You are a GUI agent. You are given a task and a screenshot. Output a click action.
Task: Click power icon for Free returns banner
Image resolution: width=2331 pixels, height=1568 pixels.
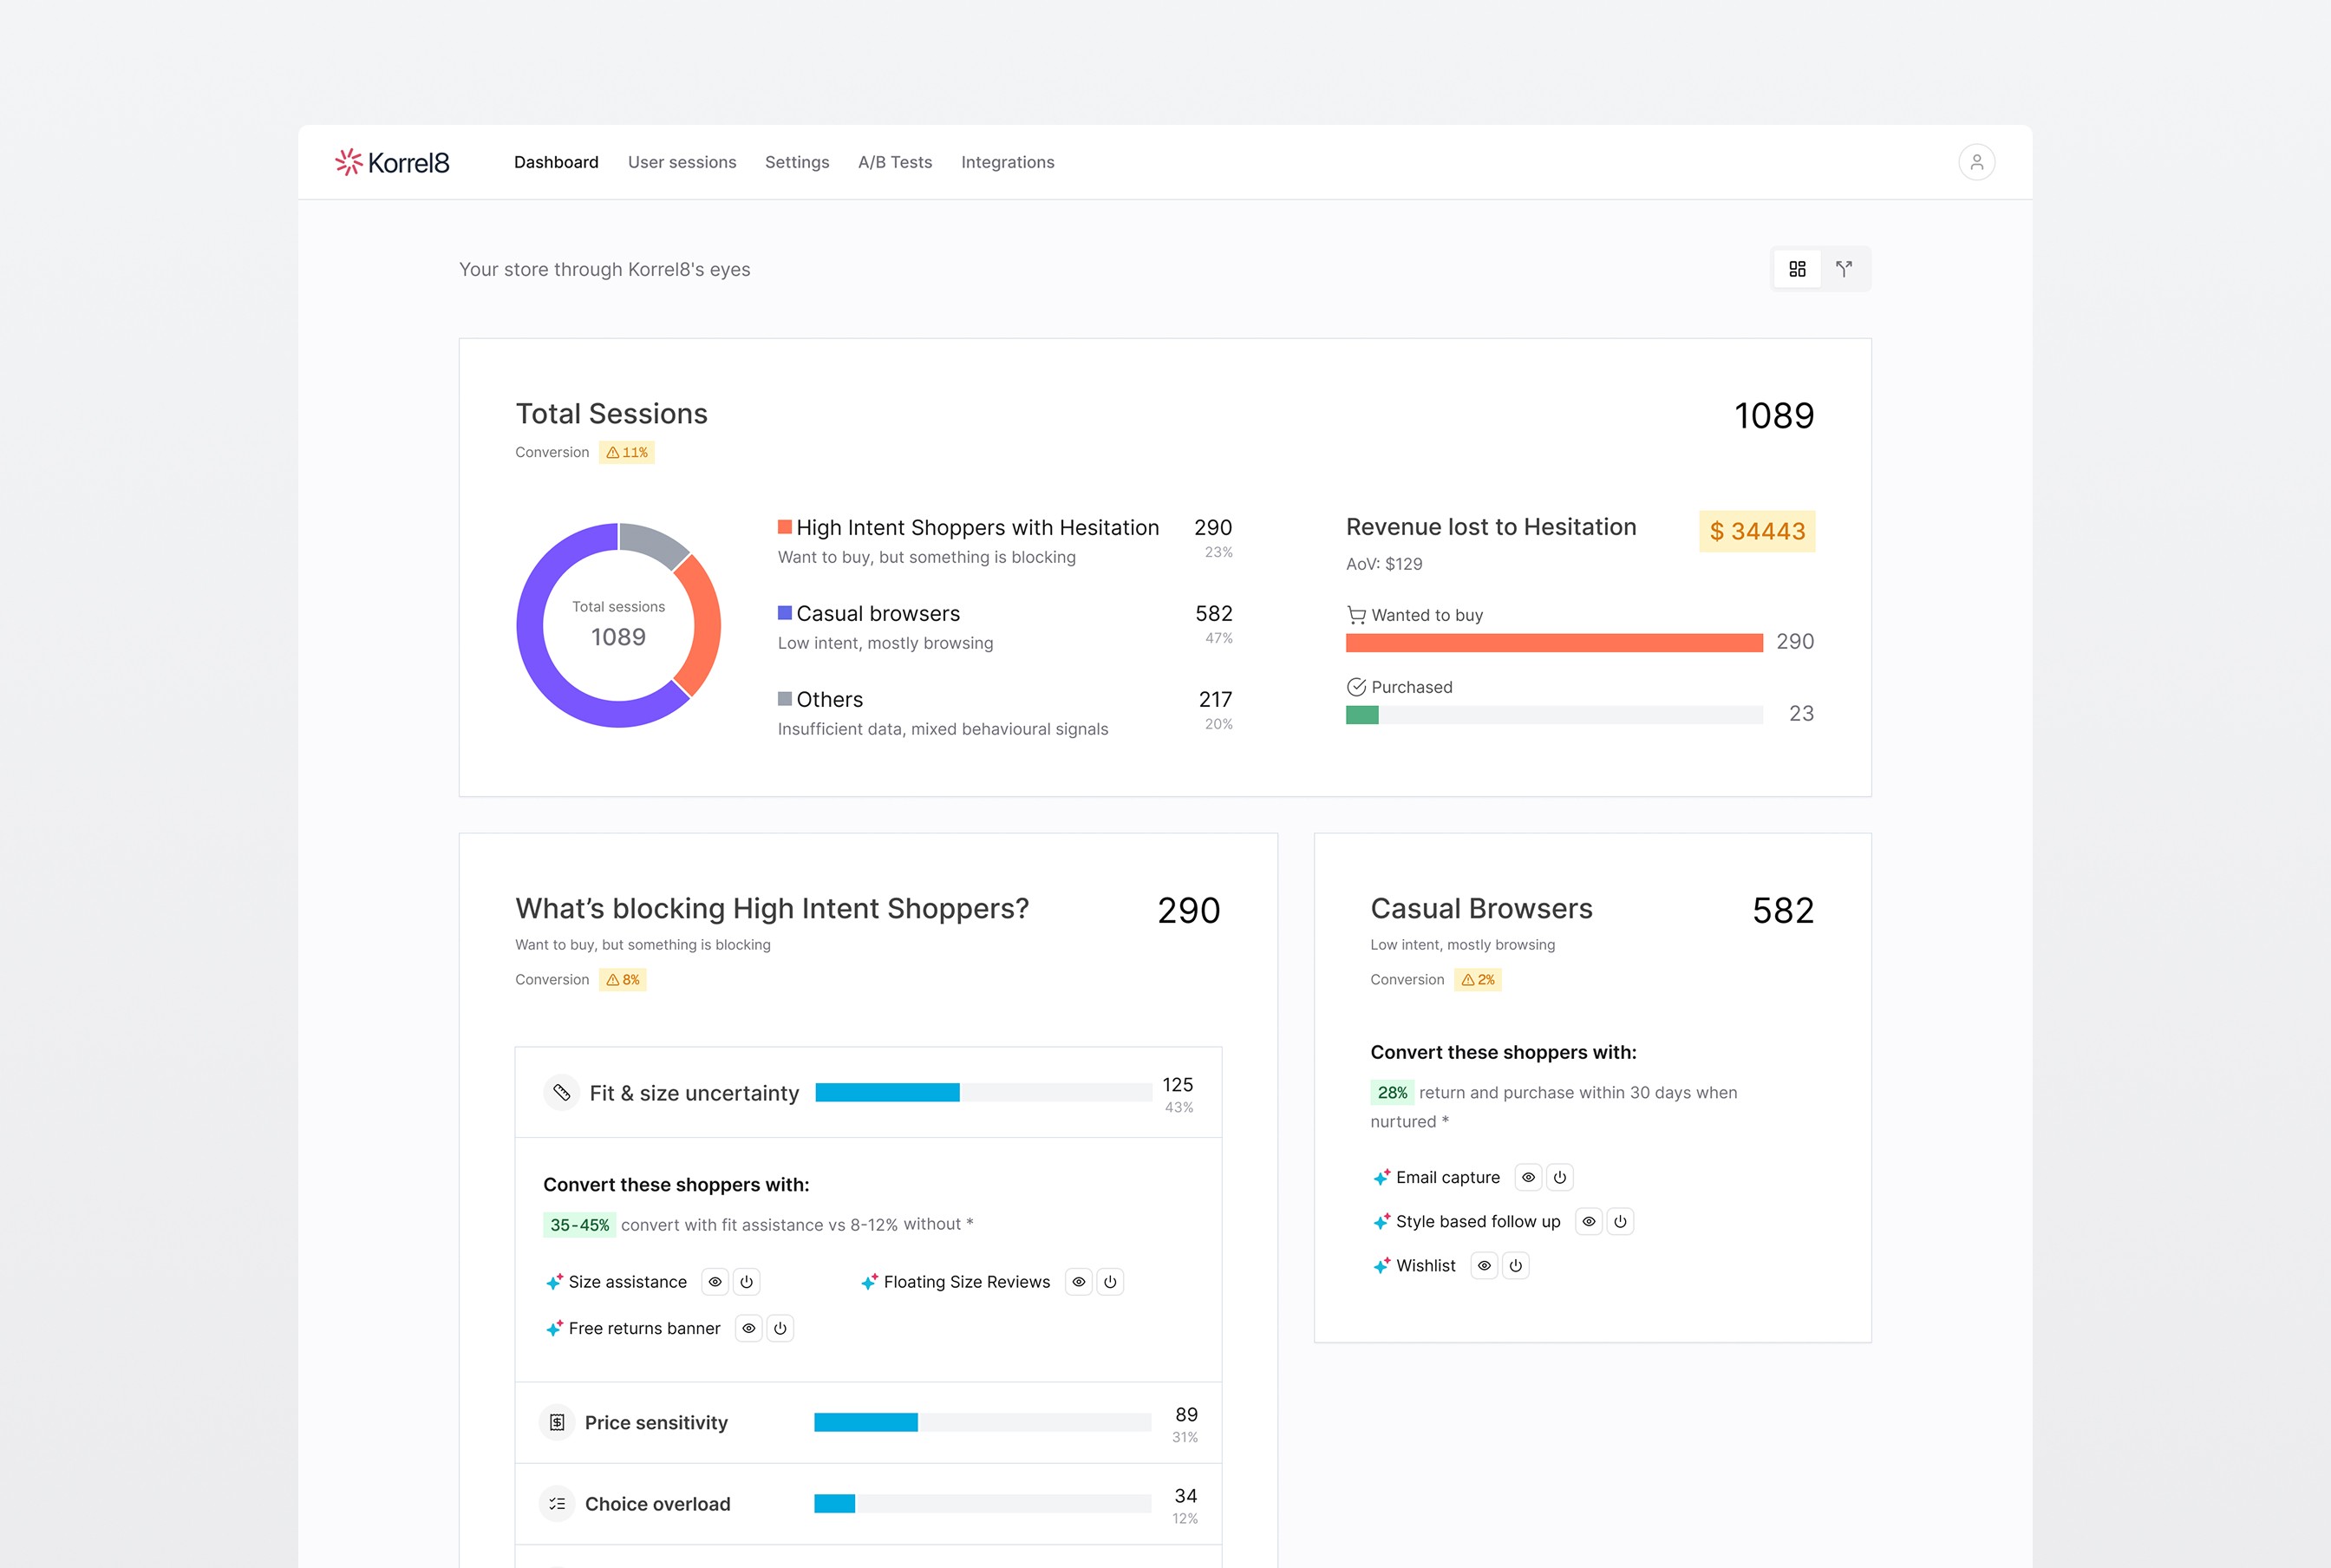(x=780, y=1329)
